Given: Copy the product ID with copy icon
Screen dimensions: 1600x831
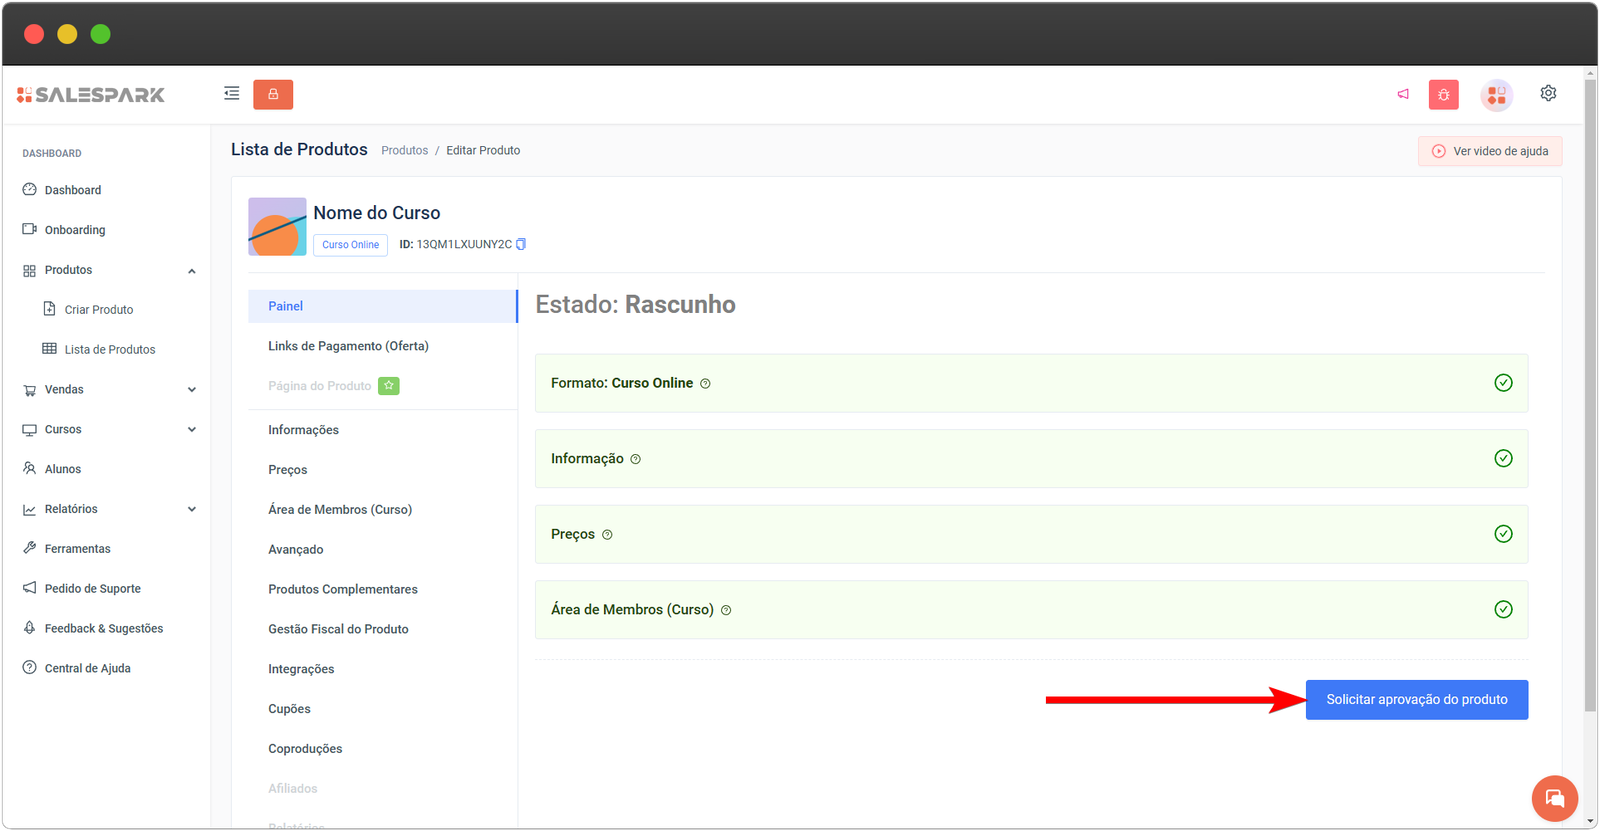Looking at the screenshot, I should pos(521,244).
